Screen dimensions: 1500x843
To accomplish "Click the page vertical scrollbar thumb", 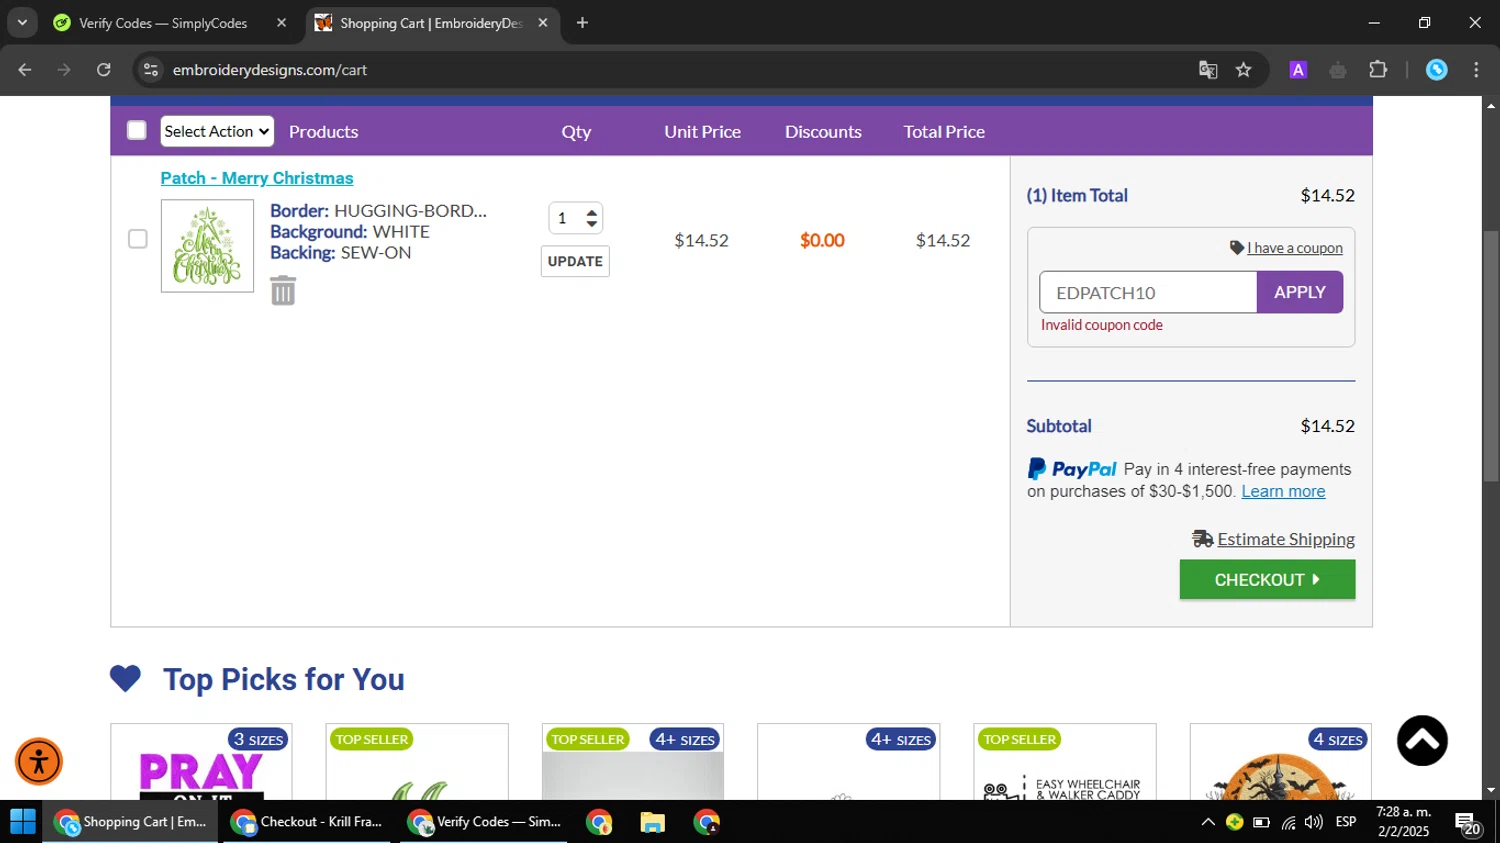I will (x=1491, y=356).
